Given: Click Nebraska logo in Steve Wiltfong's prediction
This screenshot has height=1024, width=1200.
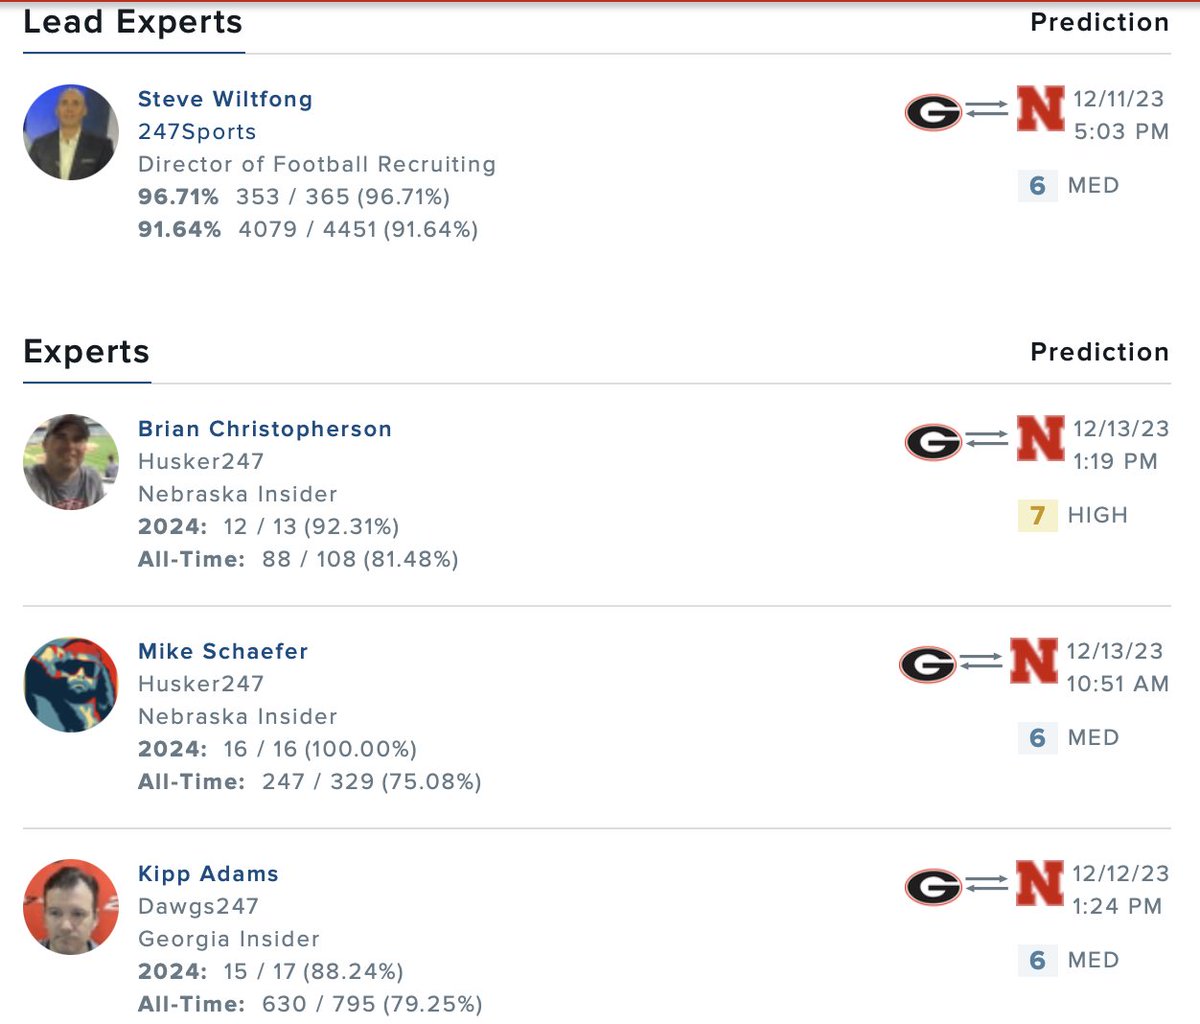Looking at the screenshot, I should (1040, 108).
